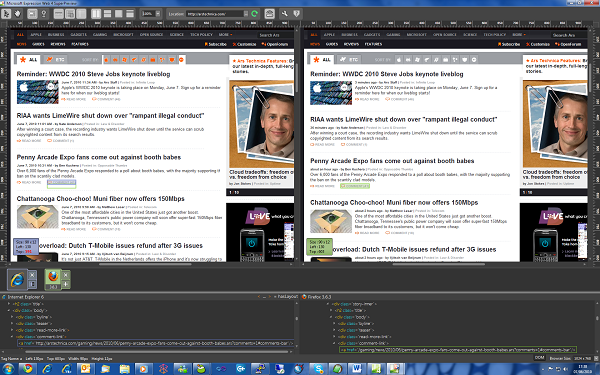Remove the Internet Explorer baseline browser
Viewport: 600px width, 375px height.
(x=32, y=275)
